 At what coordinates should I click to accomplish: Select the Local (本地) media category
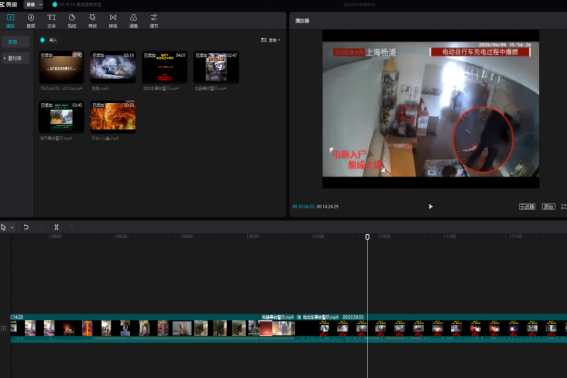15,42
